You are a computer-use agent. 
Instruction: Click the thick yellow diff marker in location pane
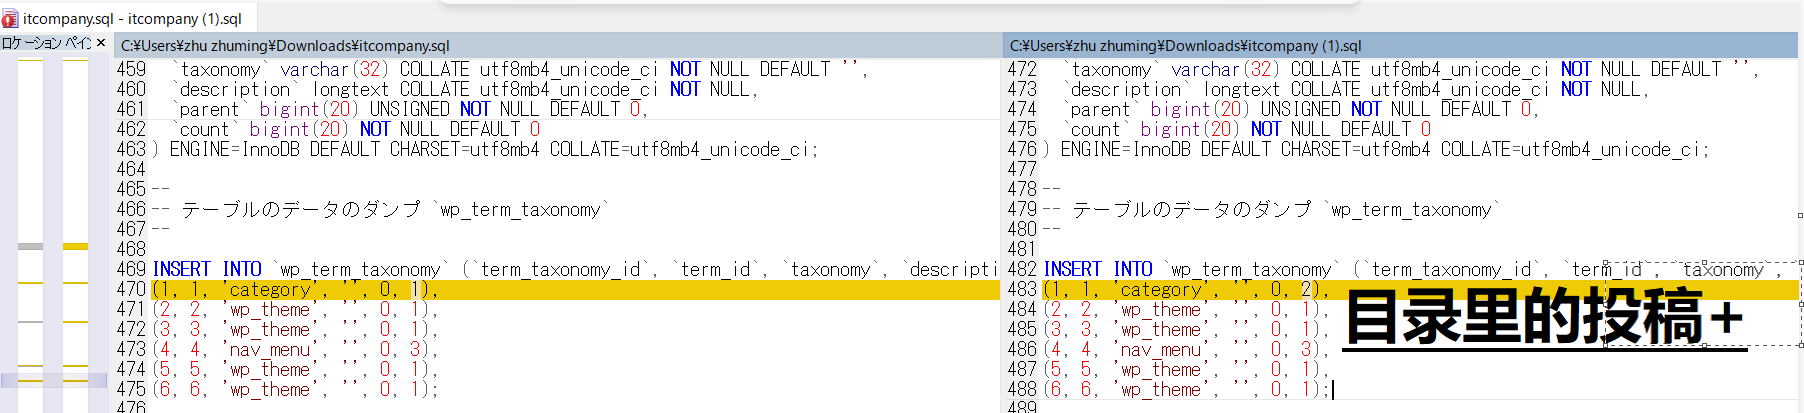[76, 246]
